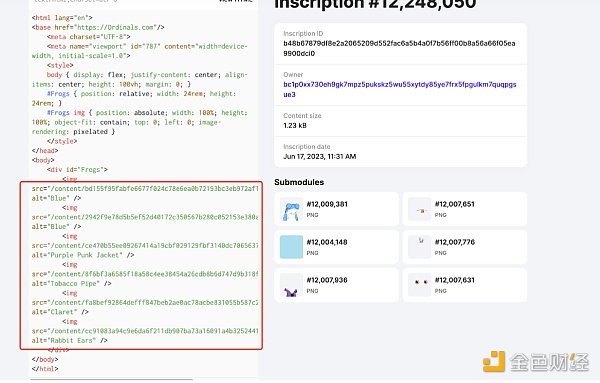The image size is (600, 383).
Task: Click the partially visible View HTML link
Action: [235, 1]
